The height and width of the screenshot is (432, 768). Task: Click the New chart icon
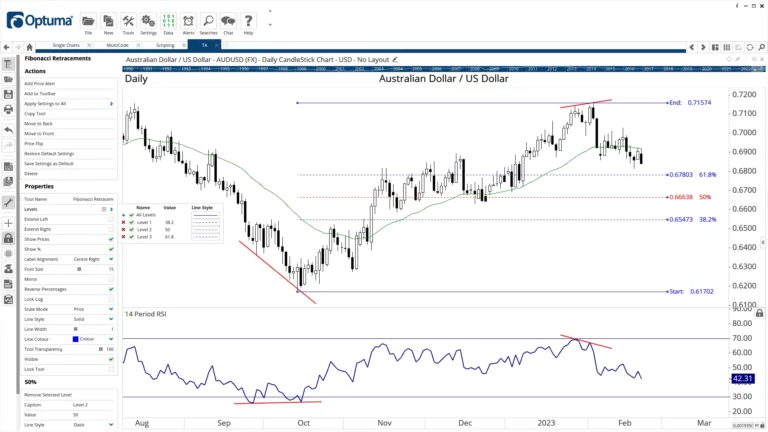click(x=108, y=22)
